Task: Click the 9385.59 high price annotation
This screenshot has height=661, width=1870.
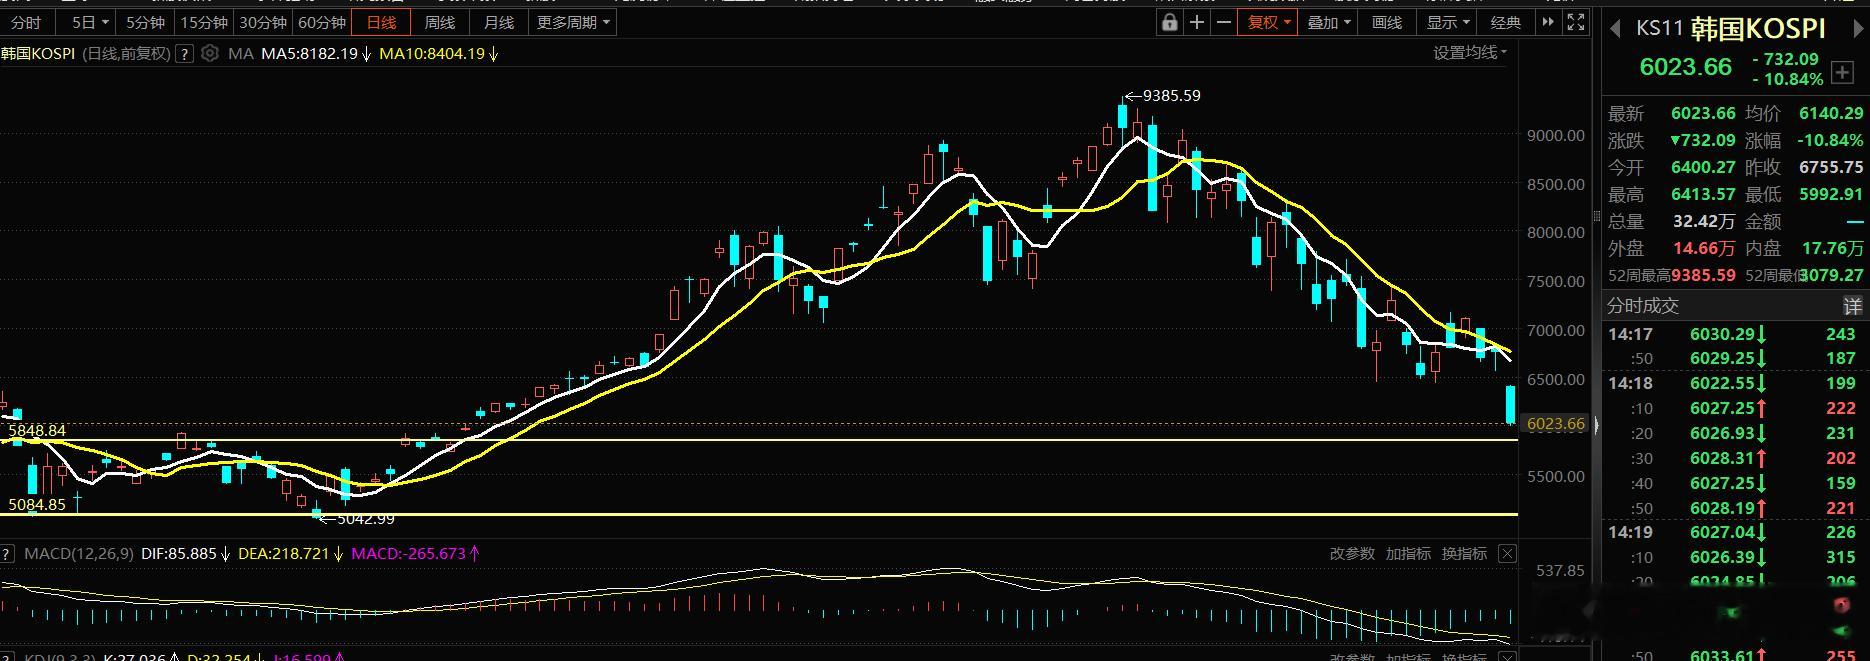Action: (x=1171, y=96)
